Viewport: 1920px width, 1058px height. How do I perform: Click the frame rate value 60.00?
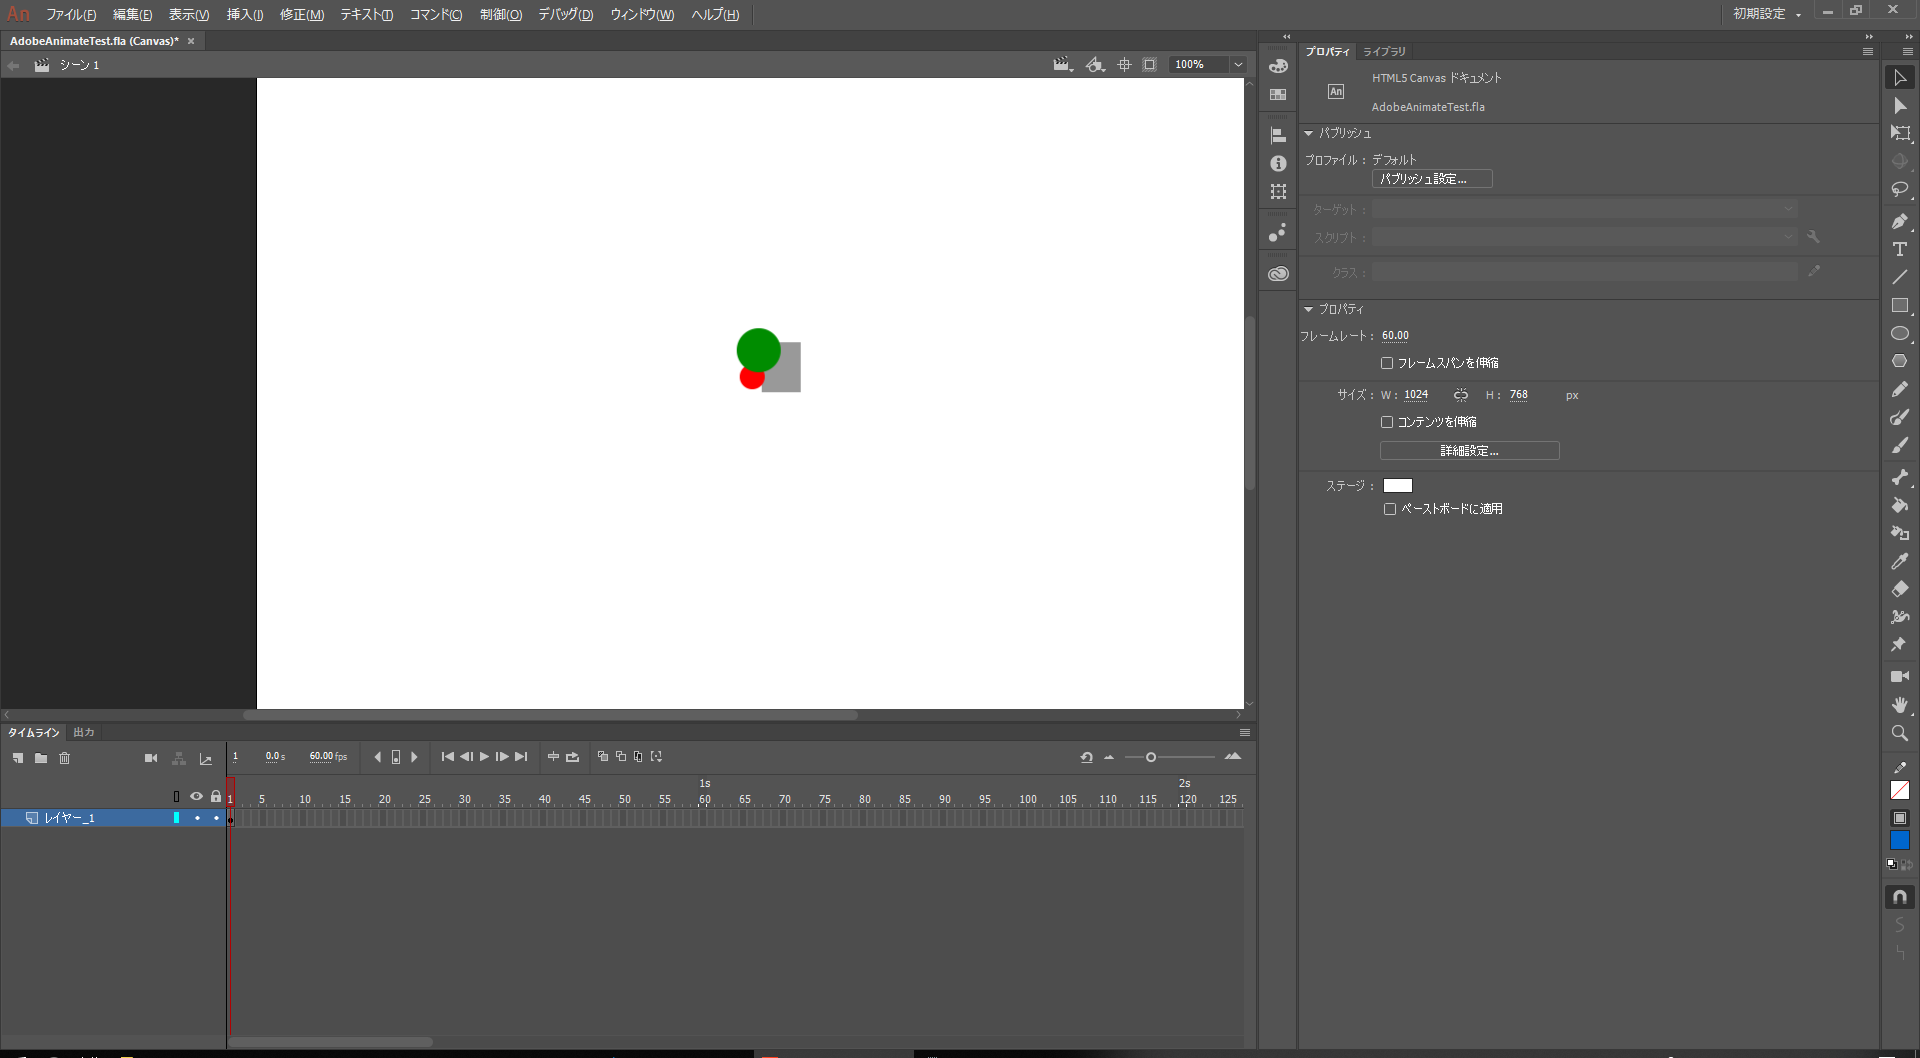pyautogui.click(x=1395, y=336)
